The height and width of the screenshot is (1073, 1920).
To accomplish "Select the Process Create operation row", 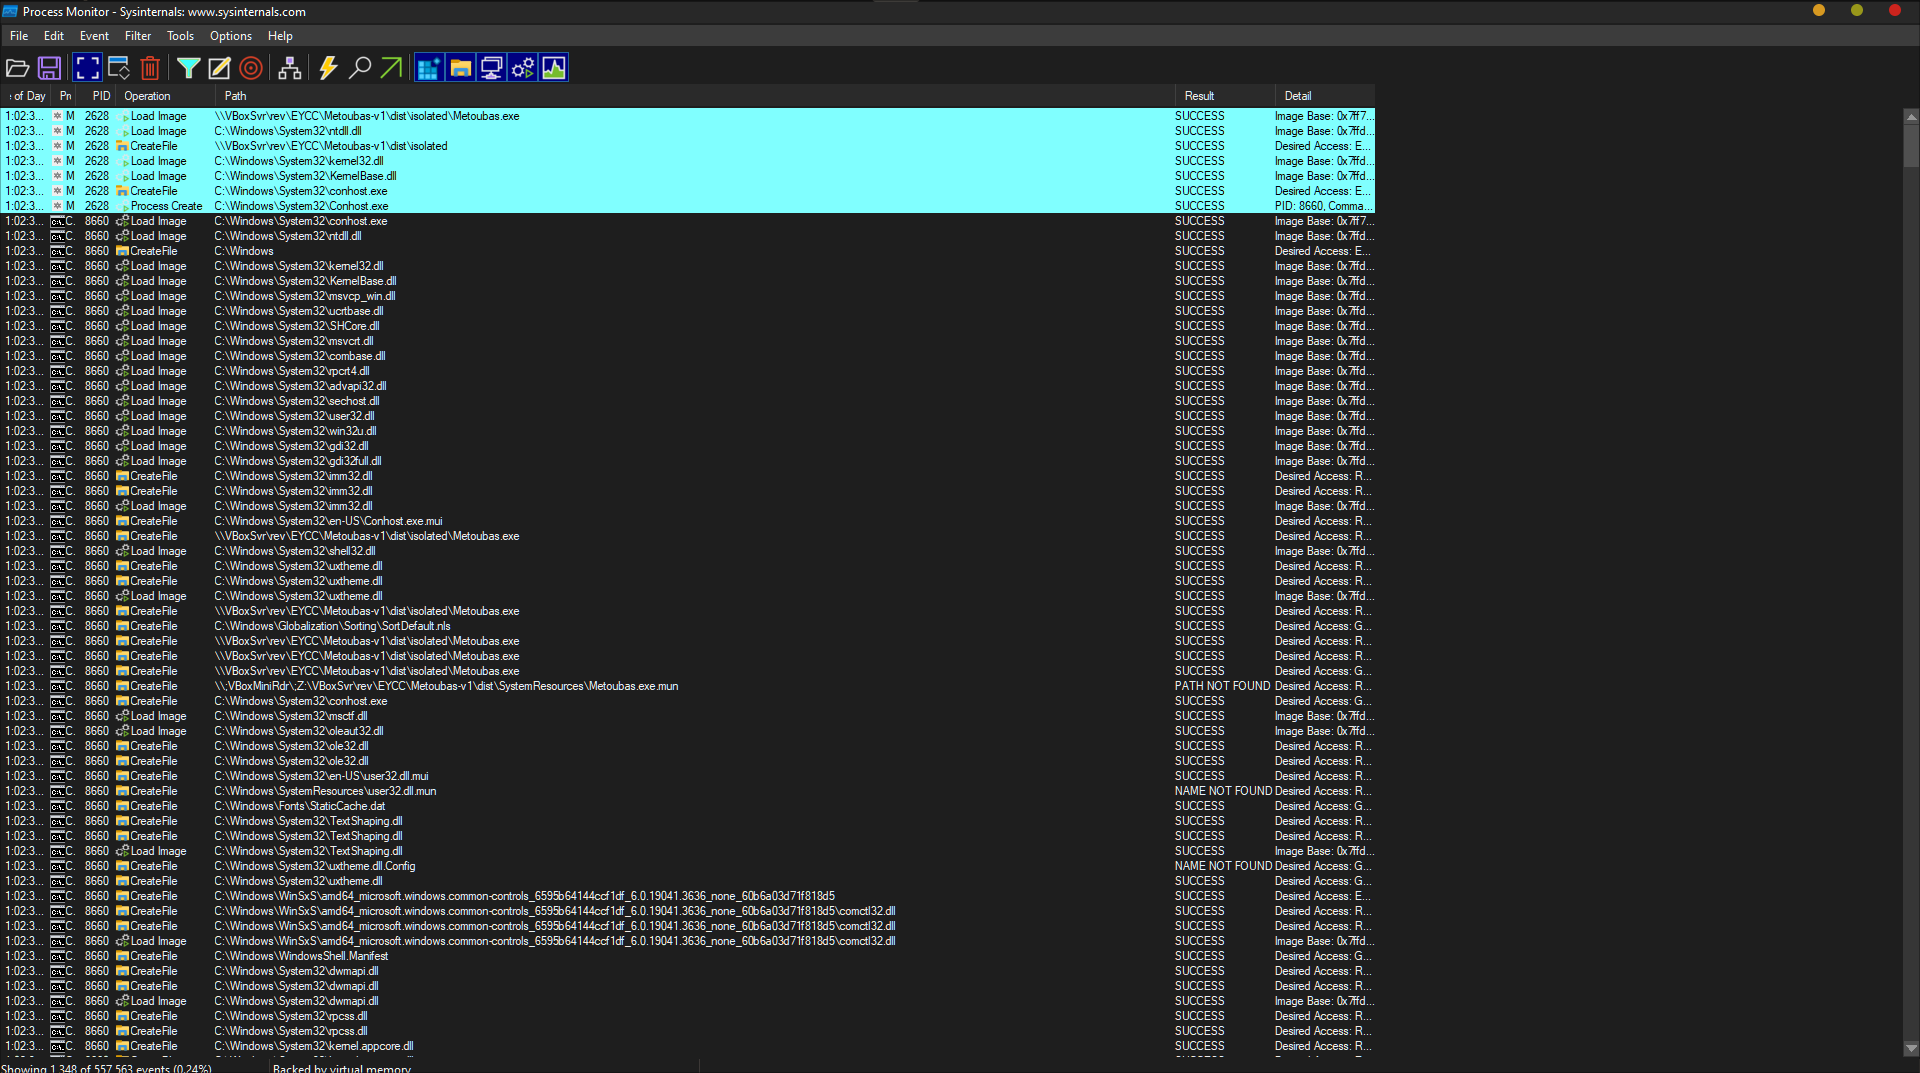I will [688, 206].
